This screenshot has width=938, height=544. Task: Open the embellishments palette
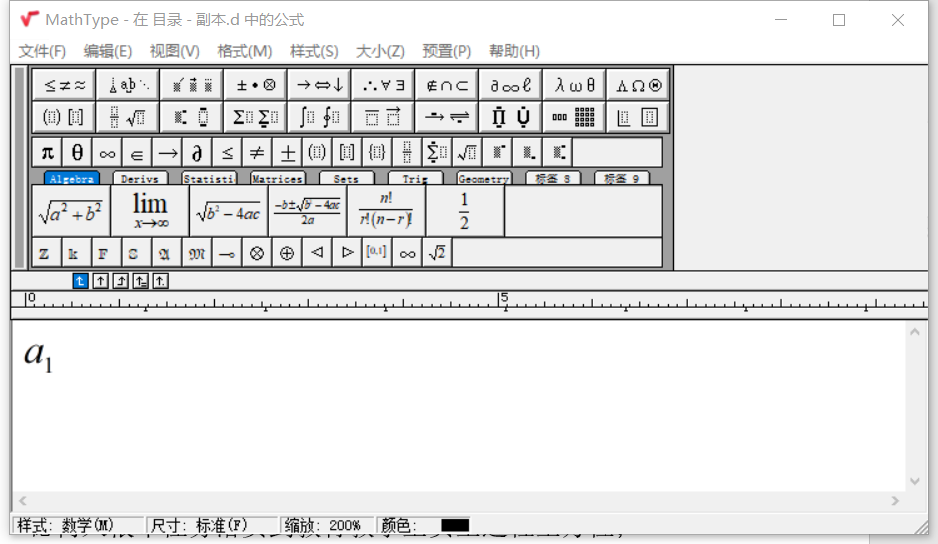tap(192, 86)
